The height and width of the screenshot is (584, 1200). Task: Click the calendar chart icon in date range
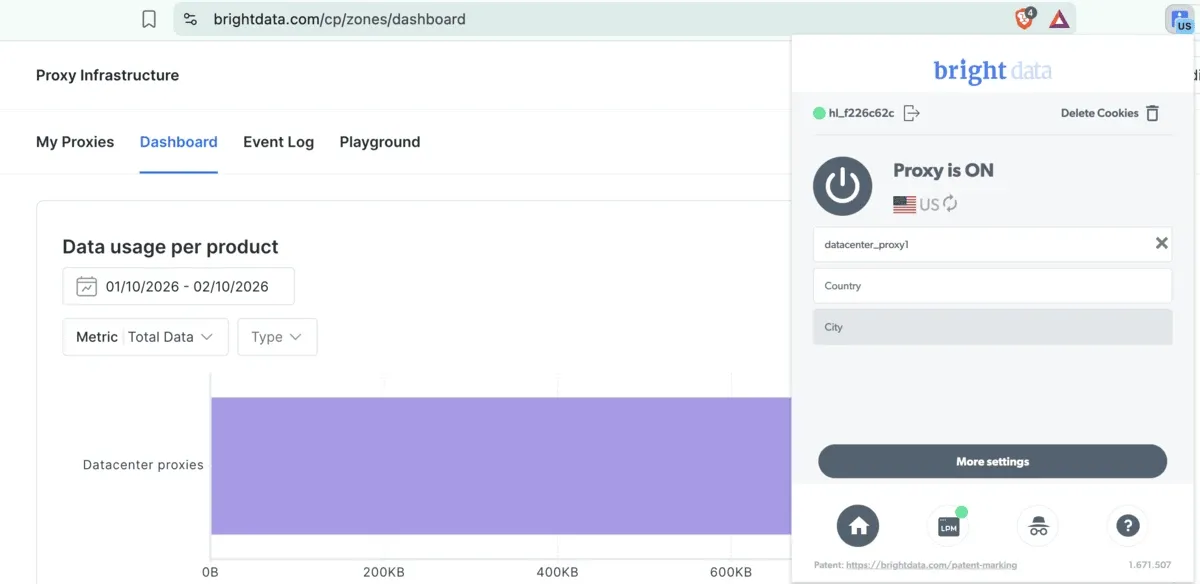pyautogui.click(x=87, y=286)
